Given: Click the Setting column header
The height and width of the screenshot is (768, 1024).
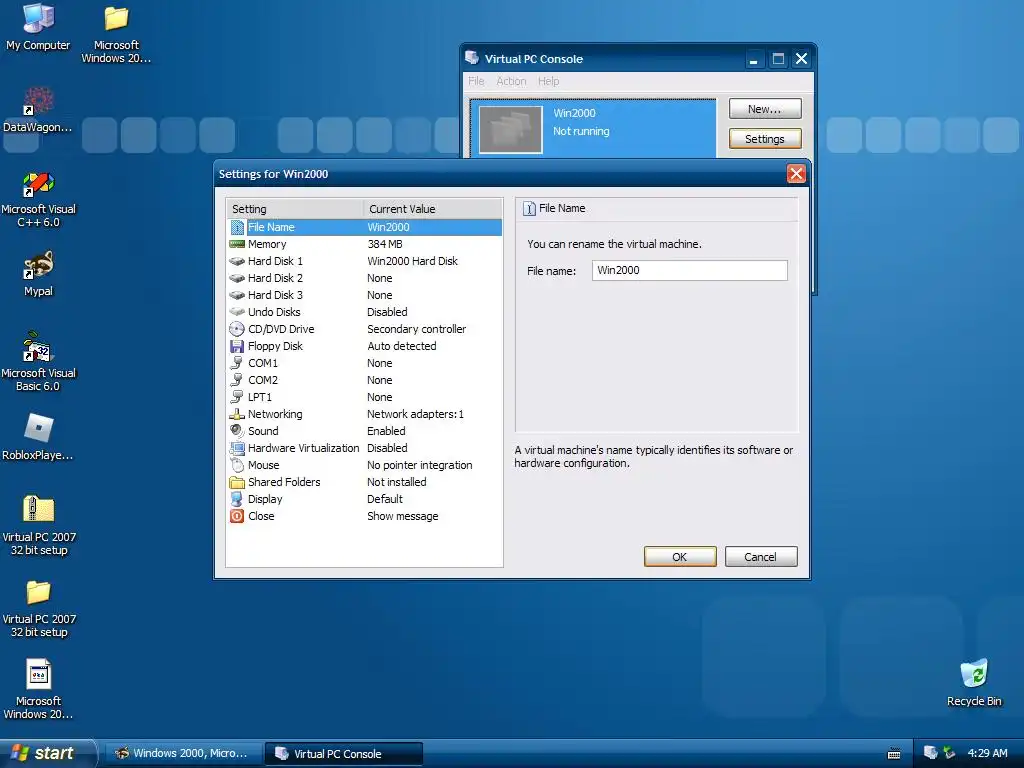Looking at the screenshot, I should click(295, 209).
